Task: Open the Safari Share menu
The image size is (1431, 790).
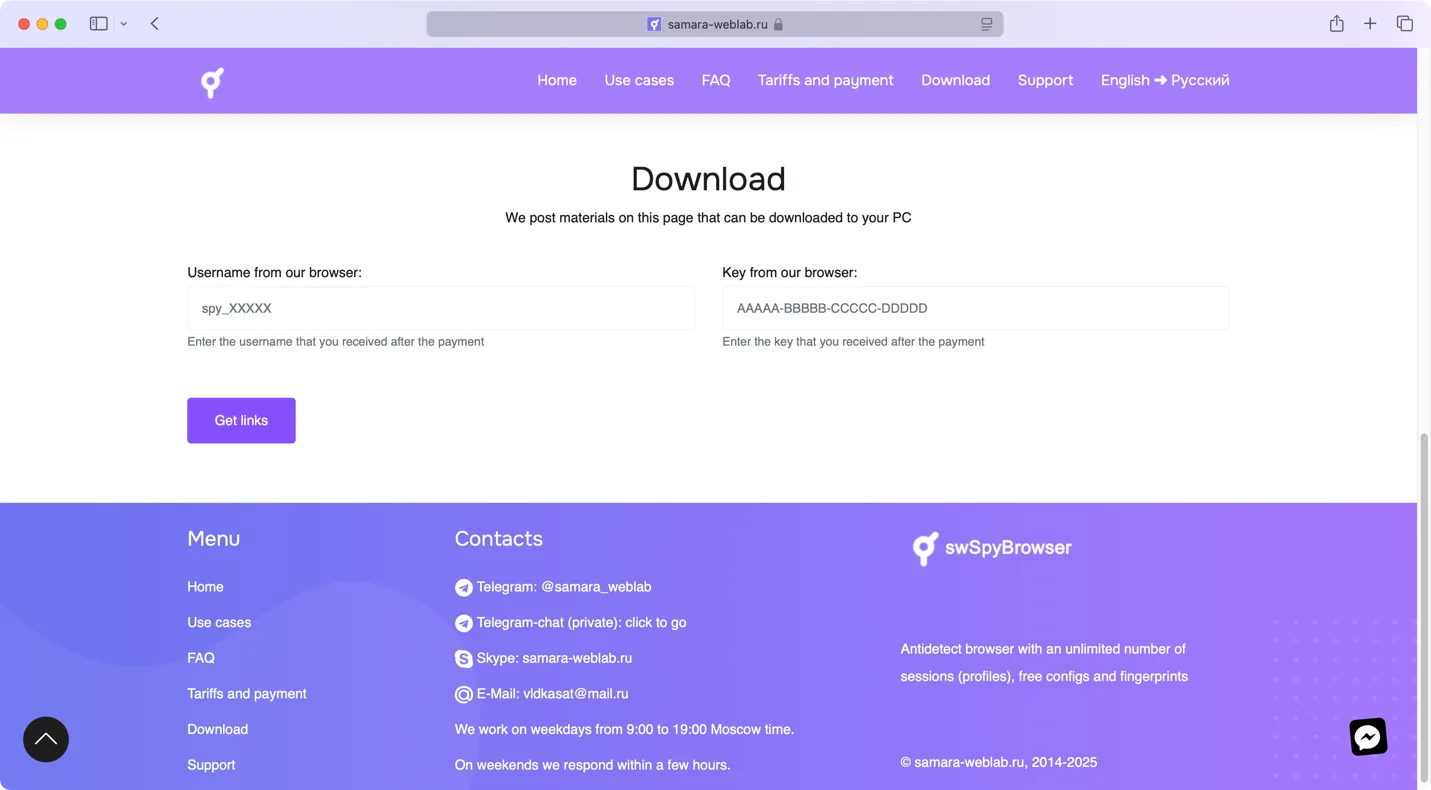Action: click(1336, 24)
